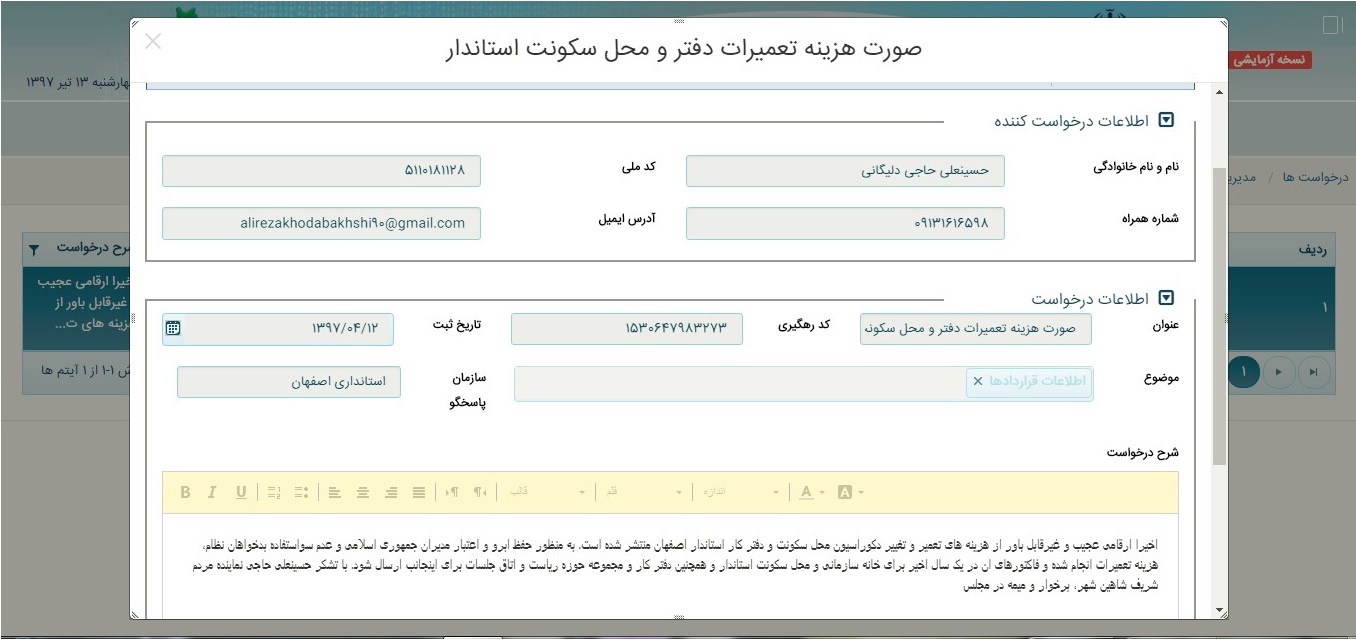Select page 1 in background pager
Viewport: 1356px width, 642px height.
click(1243, 371)
